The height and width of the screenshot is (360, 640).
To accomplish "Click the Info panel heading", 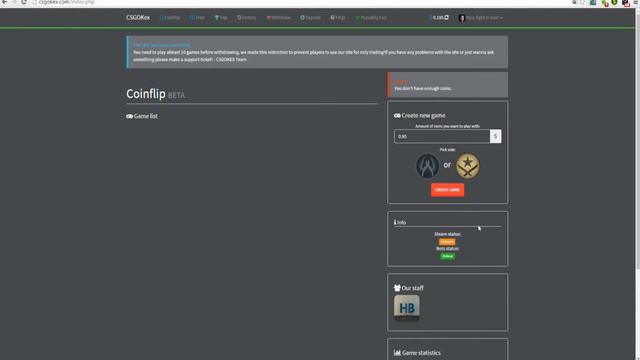I will point(400,222).
